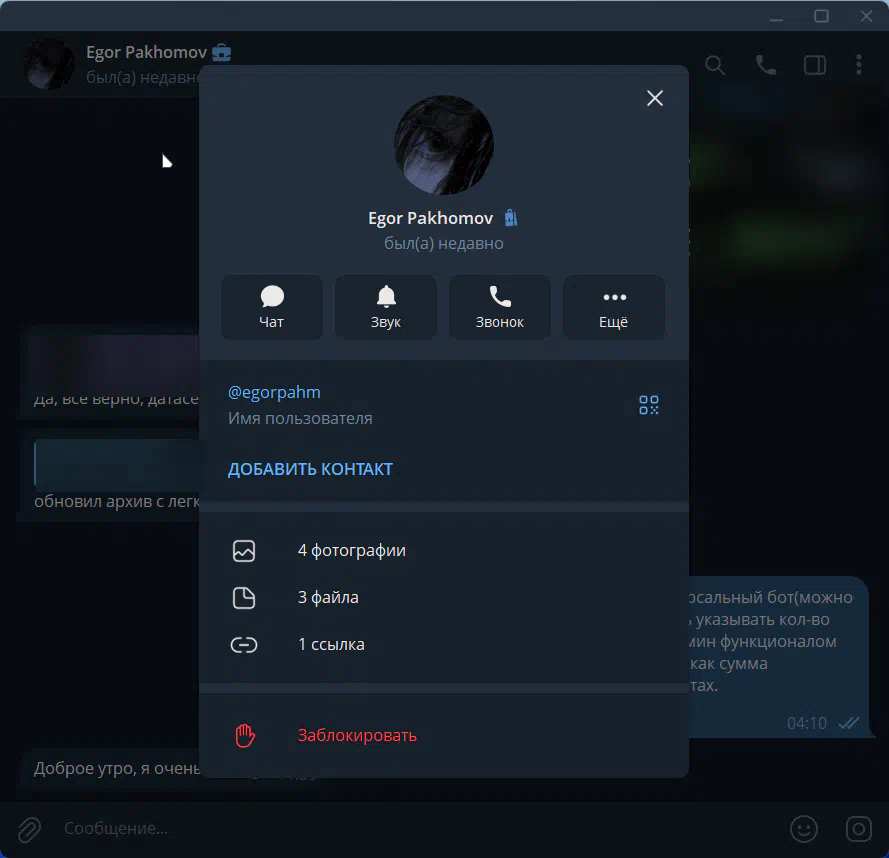
Task: Toggle the right sidebar panel icon
Action: point(814,65)
